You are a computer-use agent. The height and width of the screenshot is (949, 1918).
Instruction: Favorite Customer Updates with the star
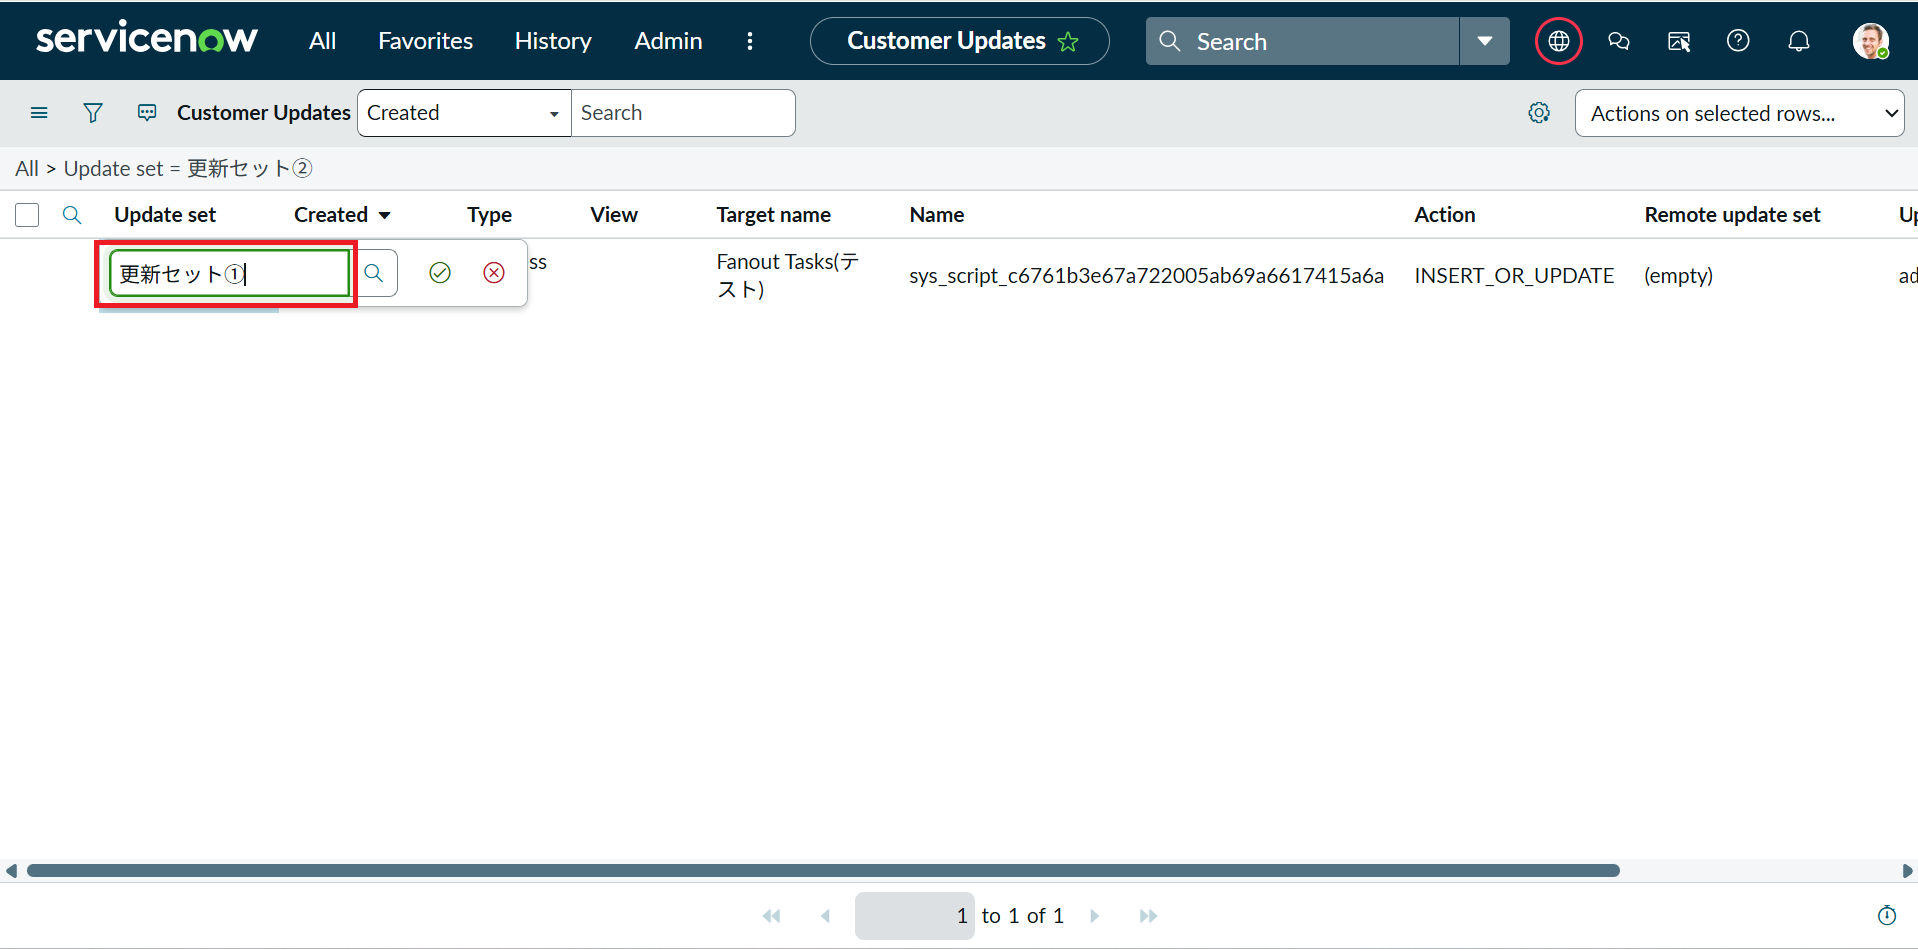click(1069, 42)
